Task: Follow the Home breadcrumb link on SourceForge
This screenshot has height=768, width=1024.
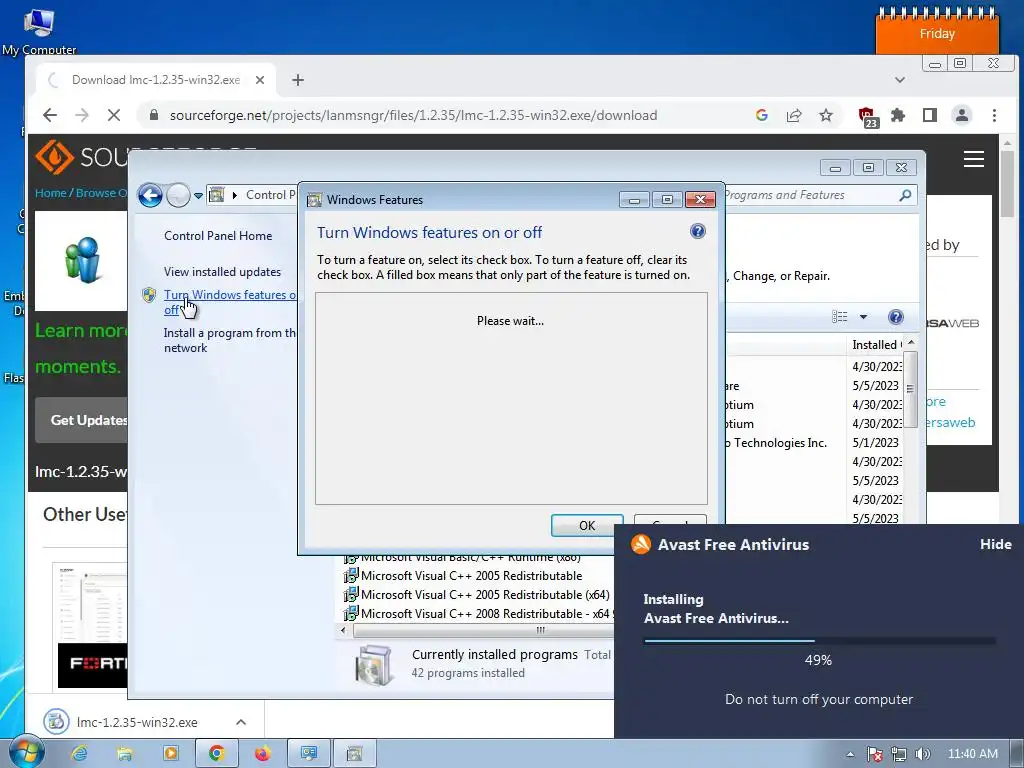Action: click(50, 193)
